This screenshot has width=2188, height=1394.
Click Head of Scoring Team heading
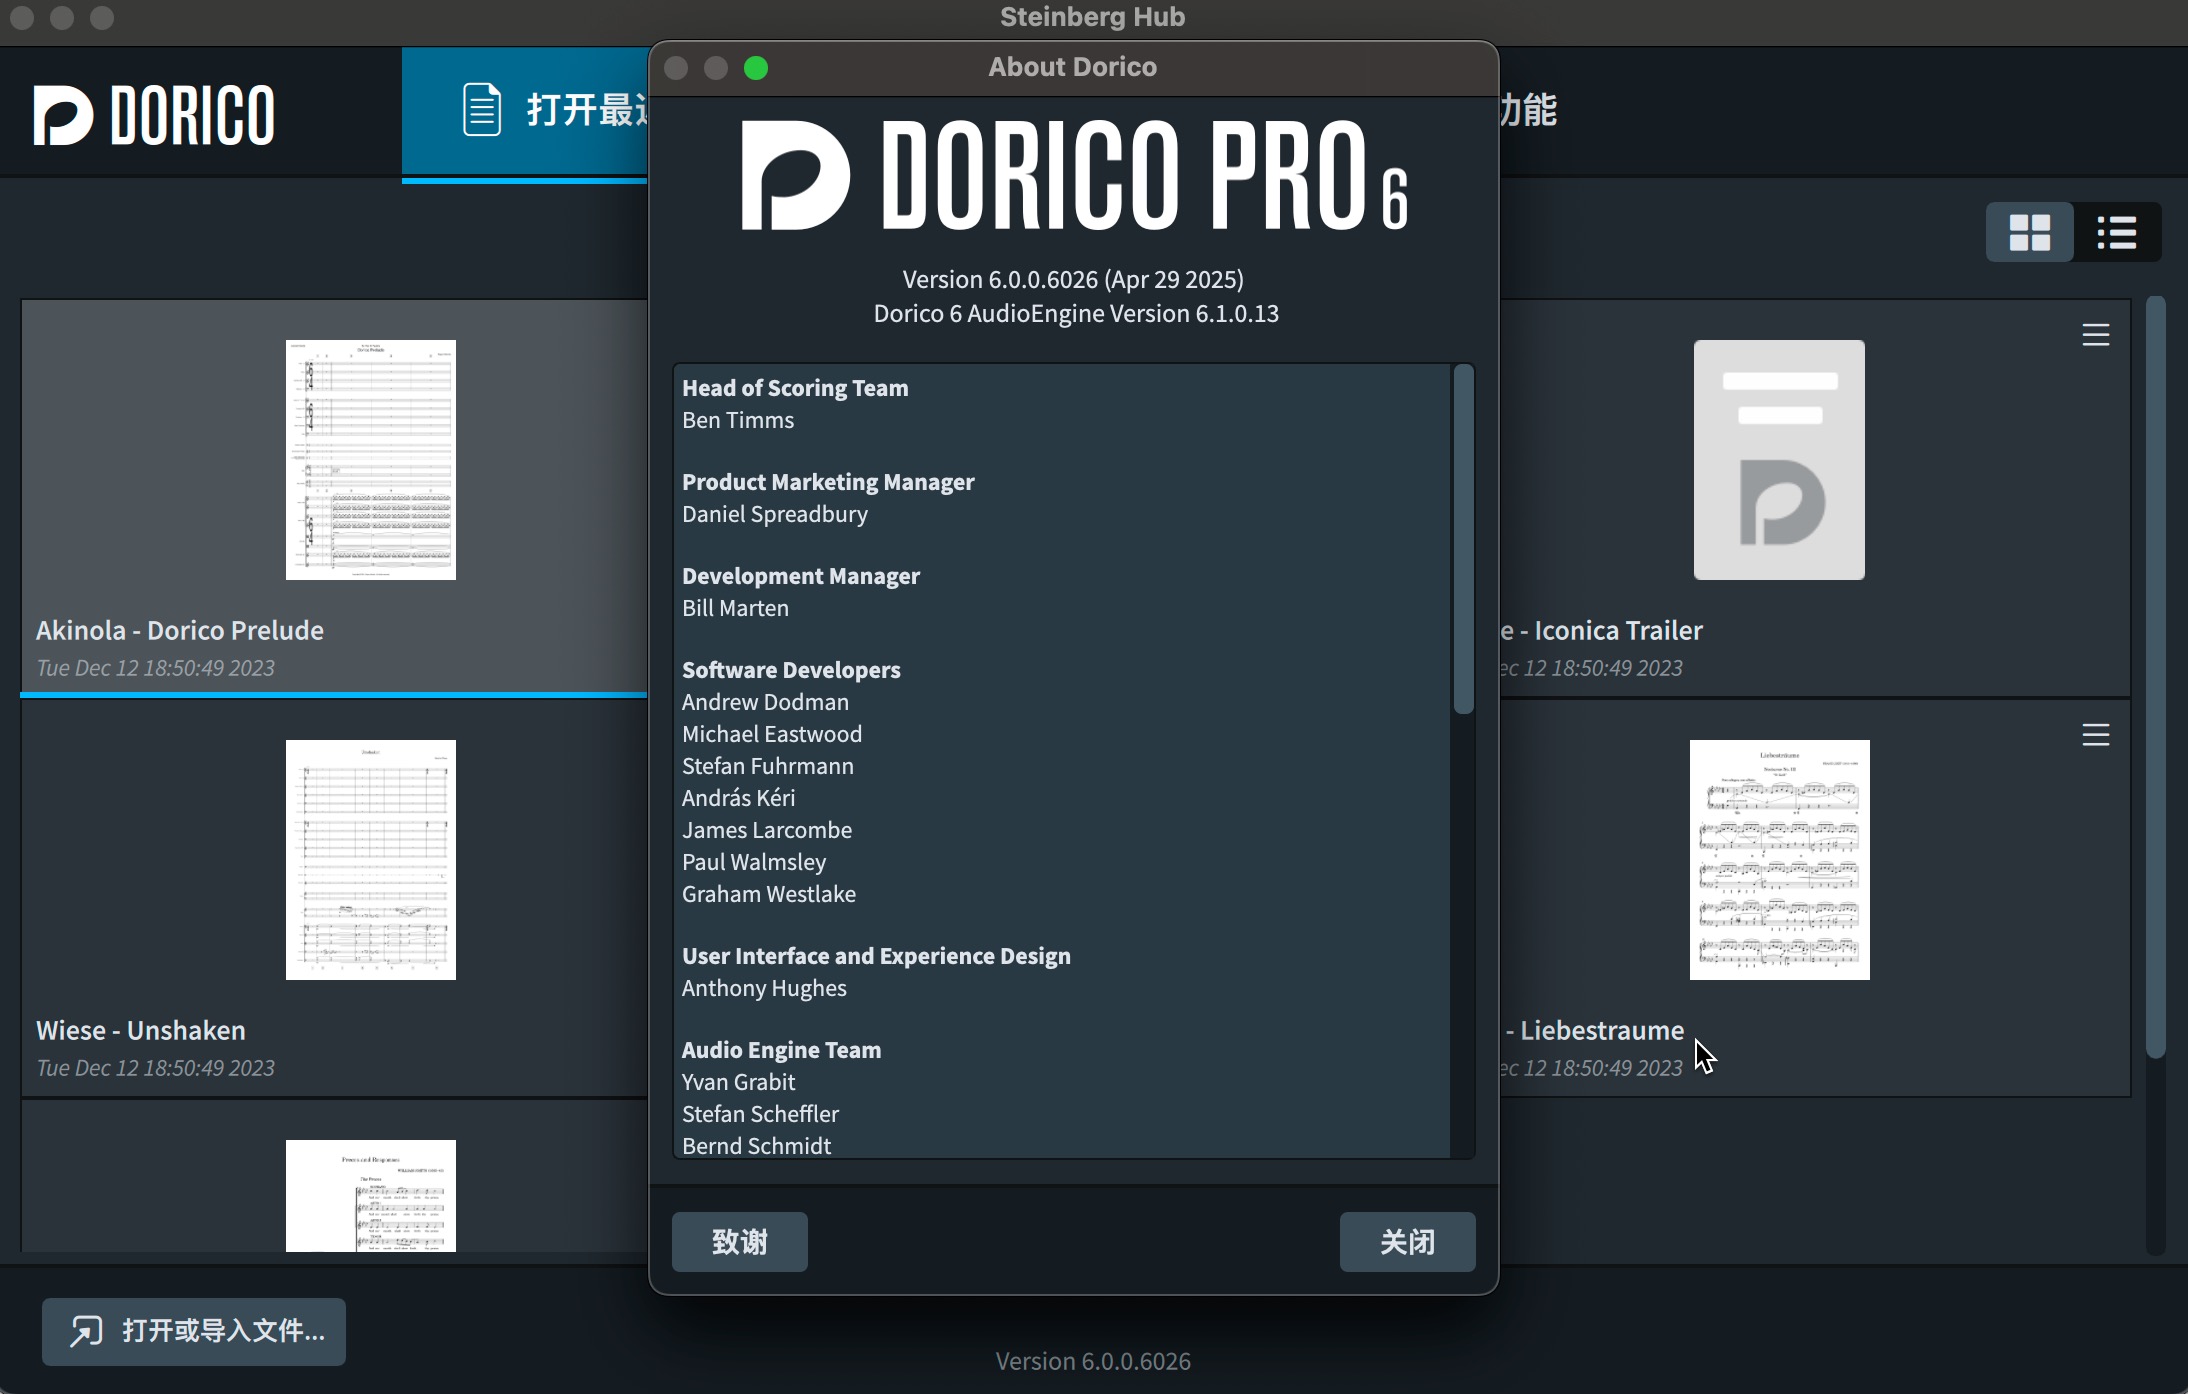tap(795, 388)
